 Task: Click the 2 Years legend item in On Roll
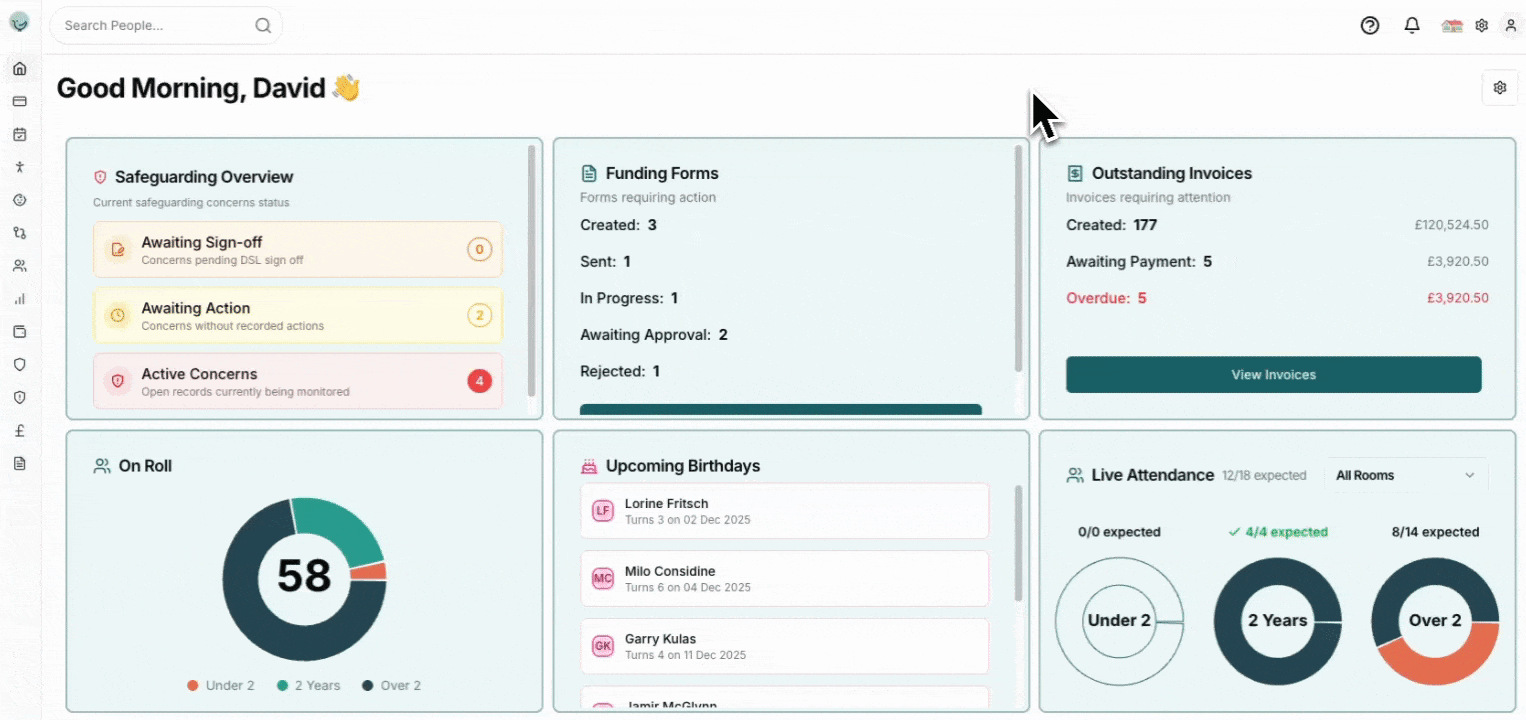(x=309, y=686)
